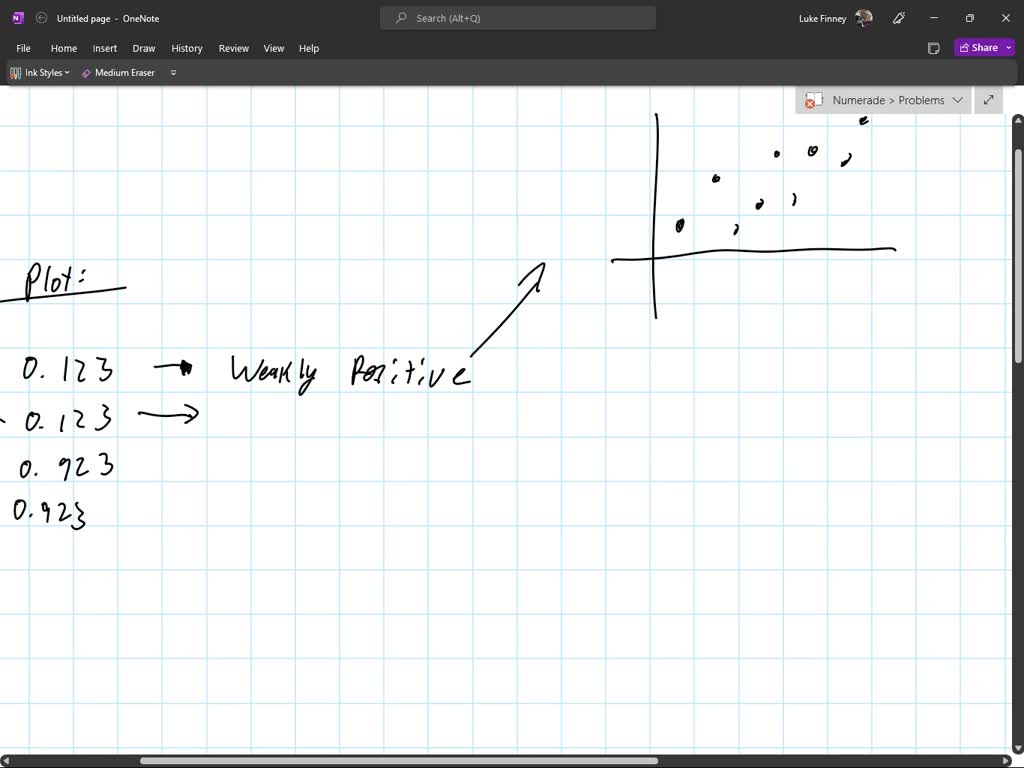Click the back navigation arrow

[40, 17]
